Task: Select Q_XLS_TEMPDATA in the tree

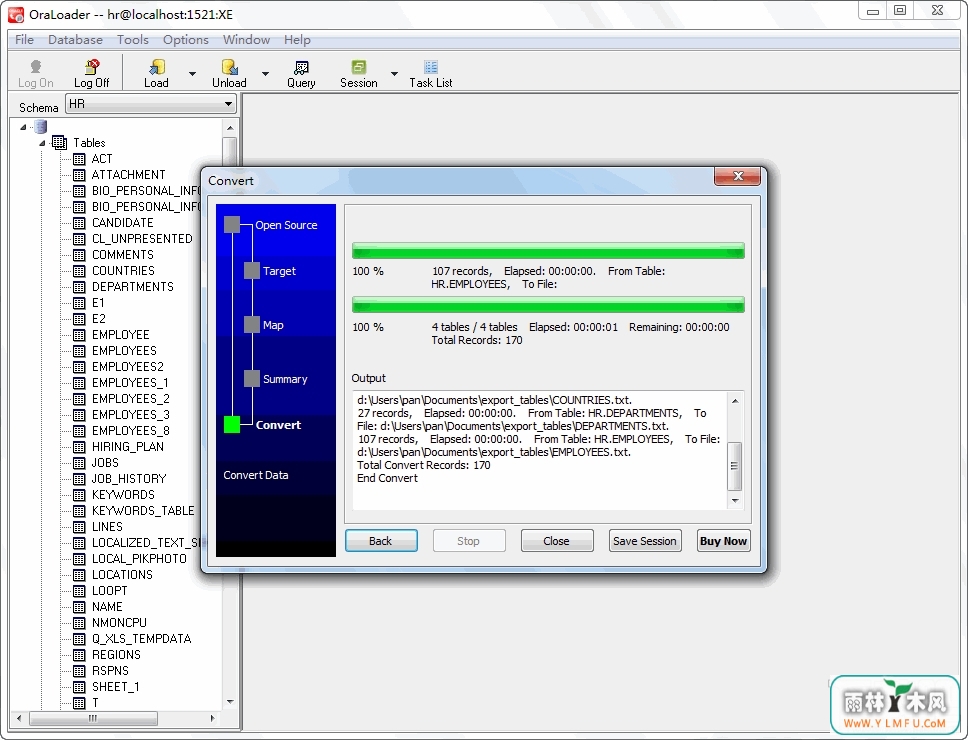Action: coord(141,639)
